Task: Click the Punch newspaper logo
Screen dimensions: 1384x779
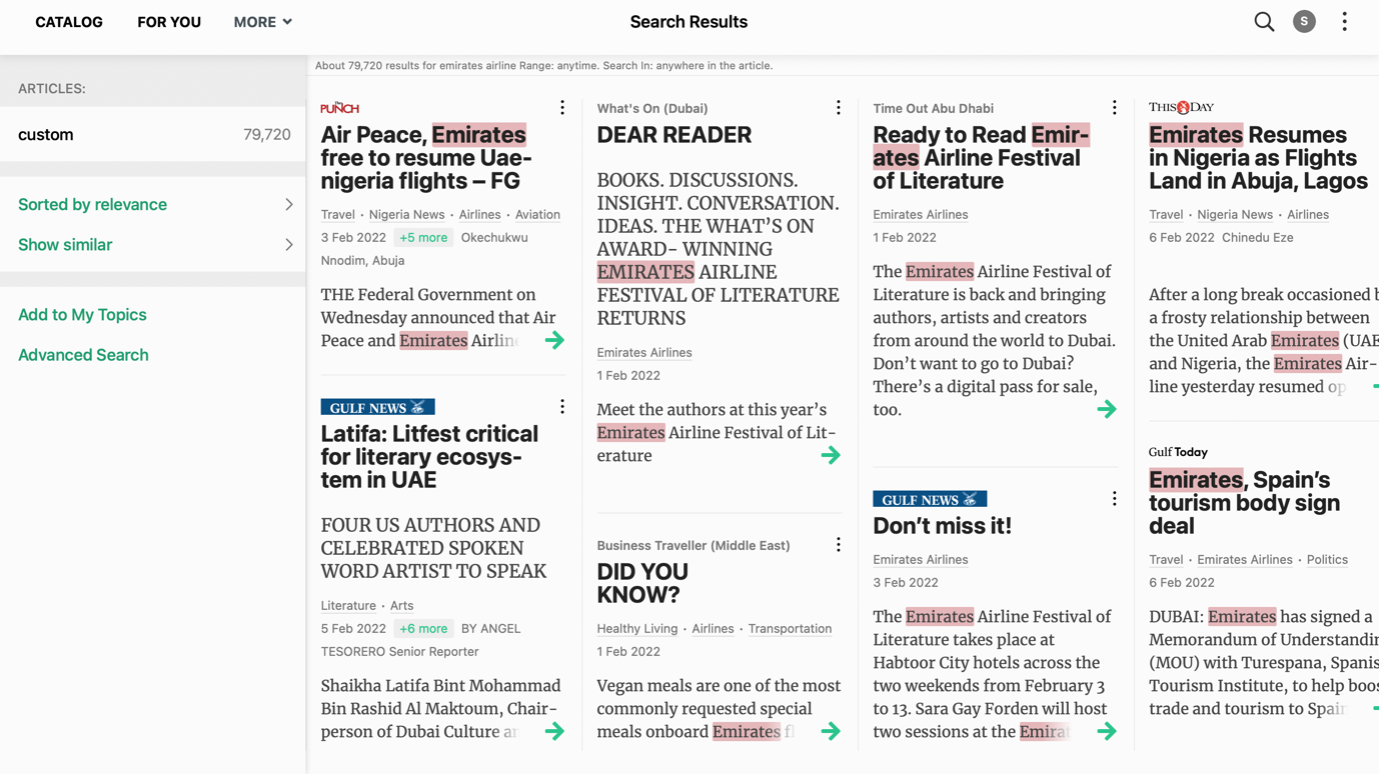Action: tap(340, 108)
